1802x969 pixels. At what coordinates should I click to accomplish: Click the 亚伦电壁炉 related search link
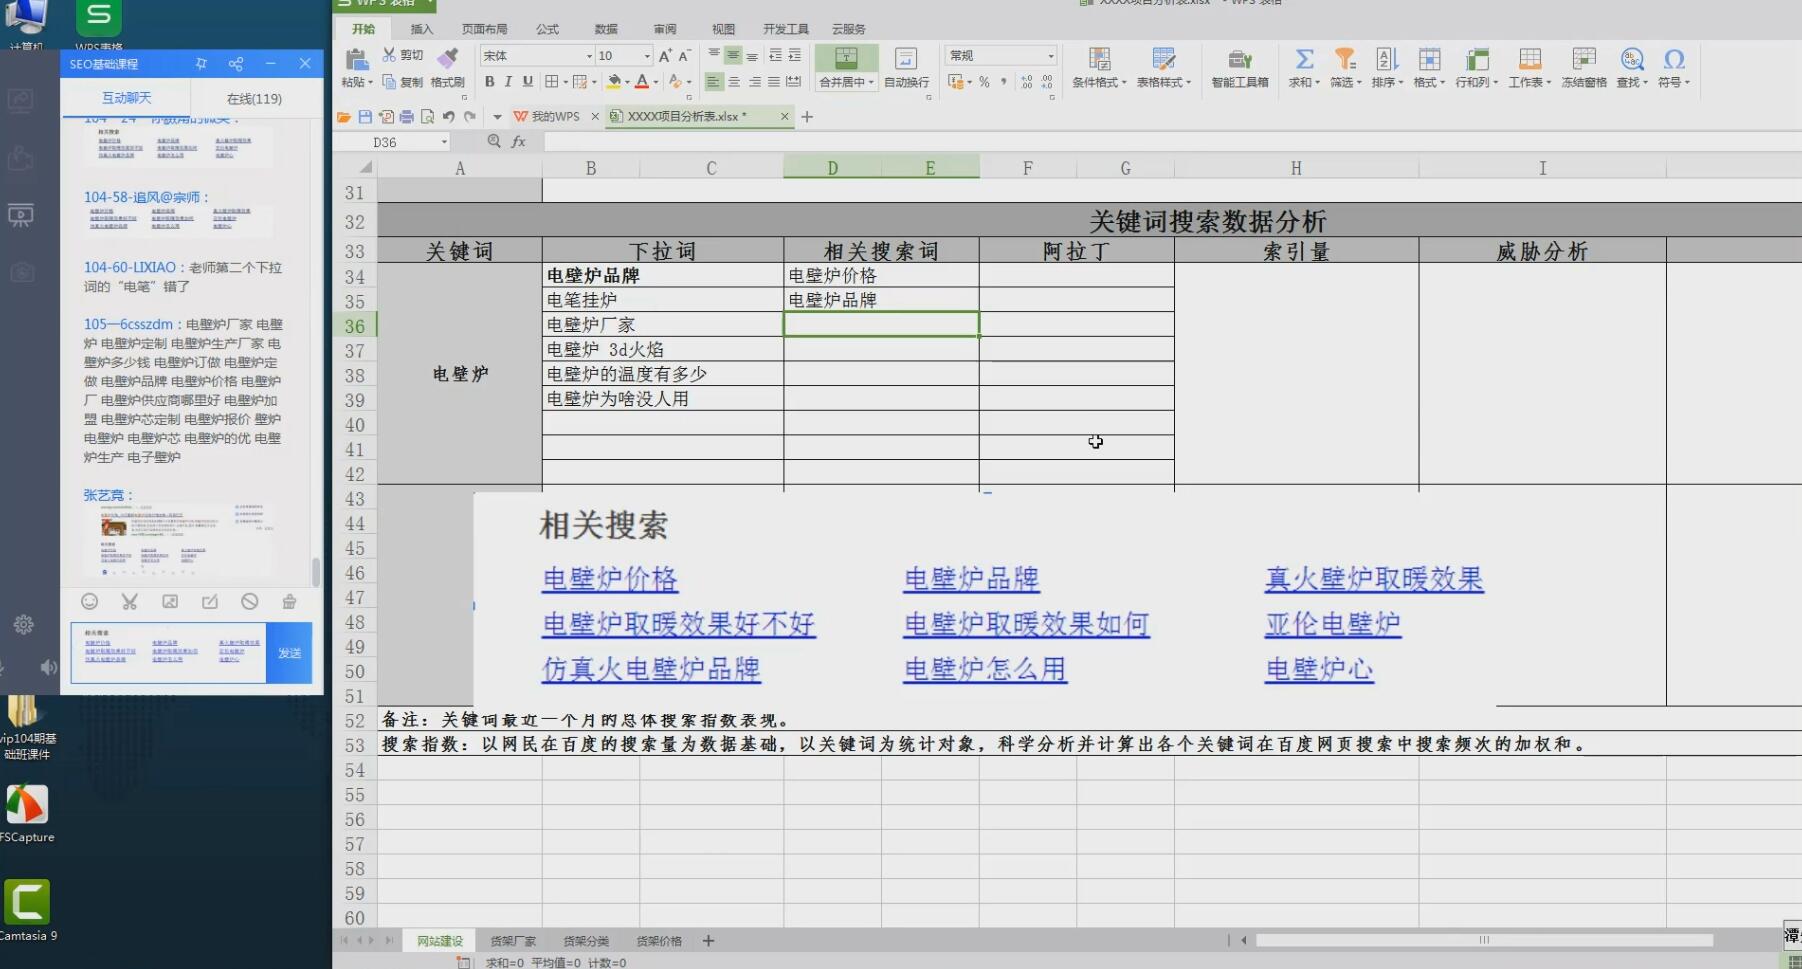(1332, 624)
